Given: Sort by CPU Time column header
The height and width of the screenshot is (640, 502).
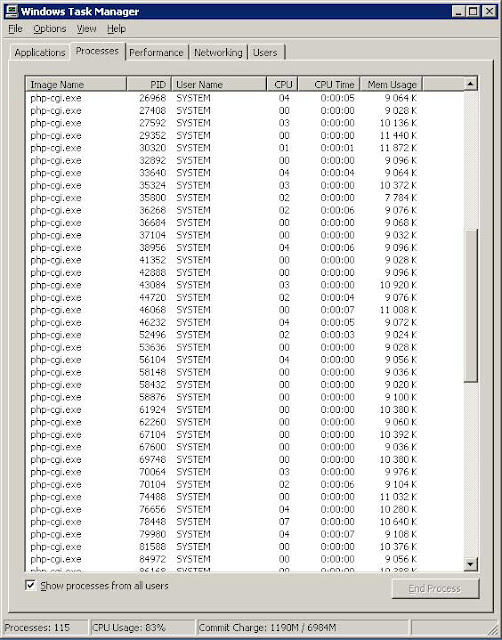Looking at the screenshot, I should click(x=329, y=84).
